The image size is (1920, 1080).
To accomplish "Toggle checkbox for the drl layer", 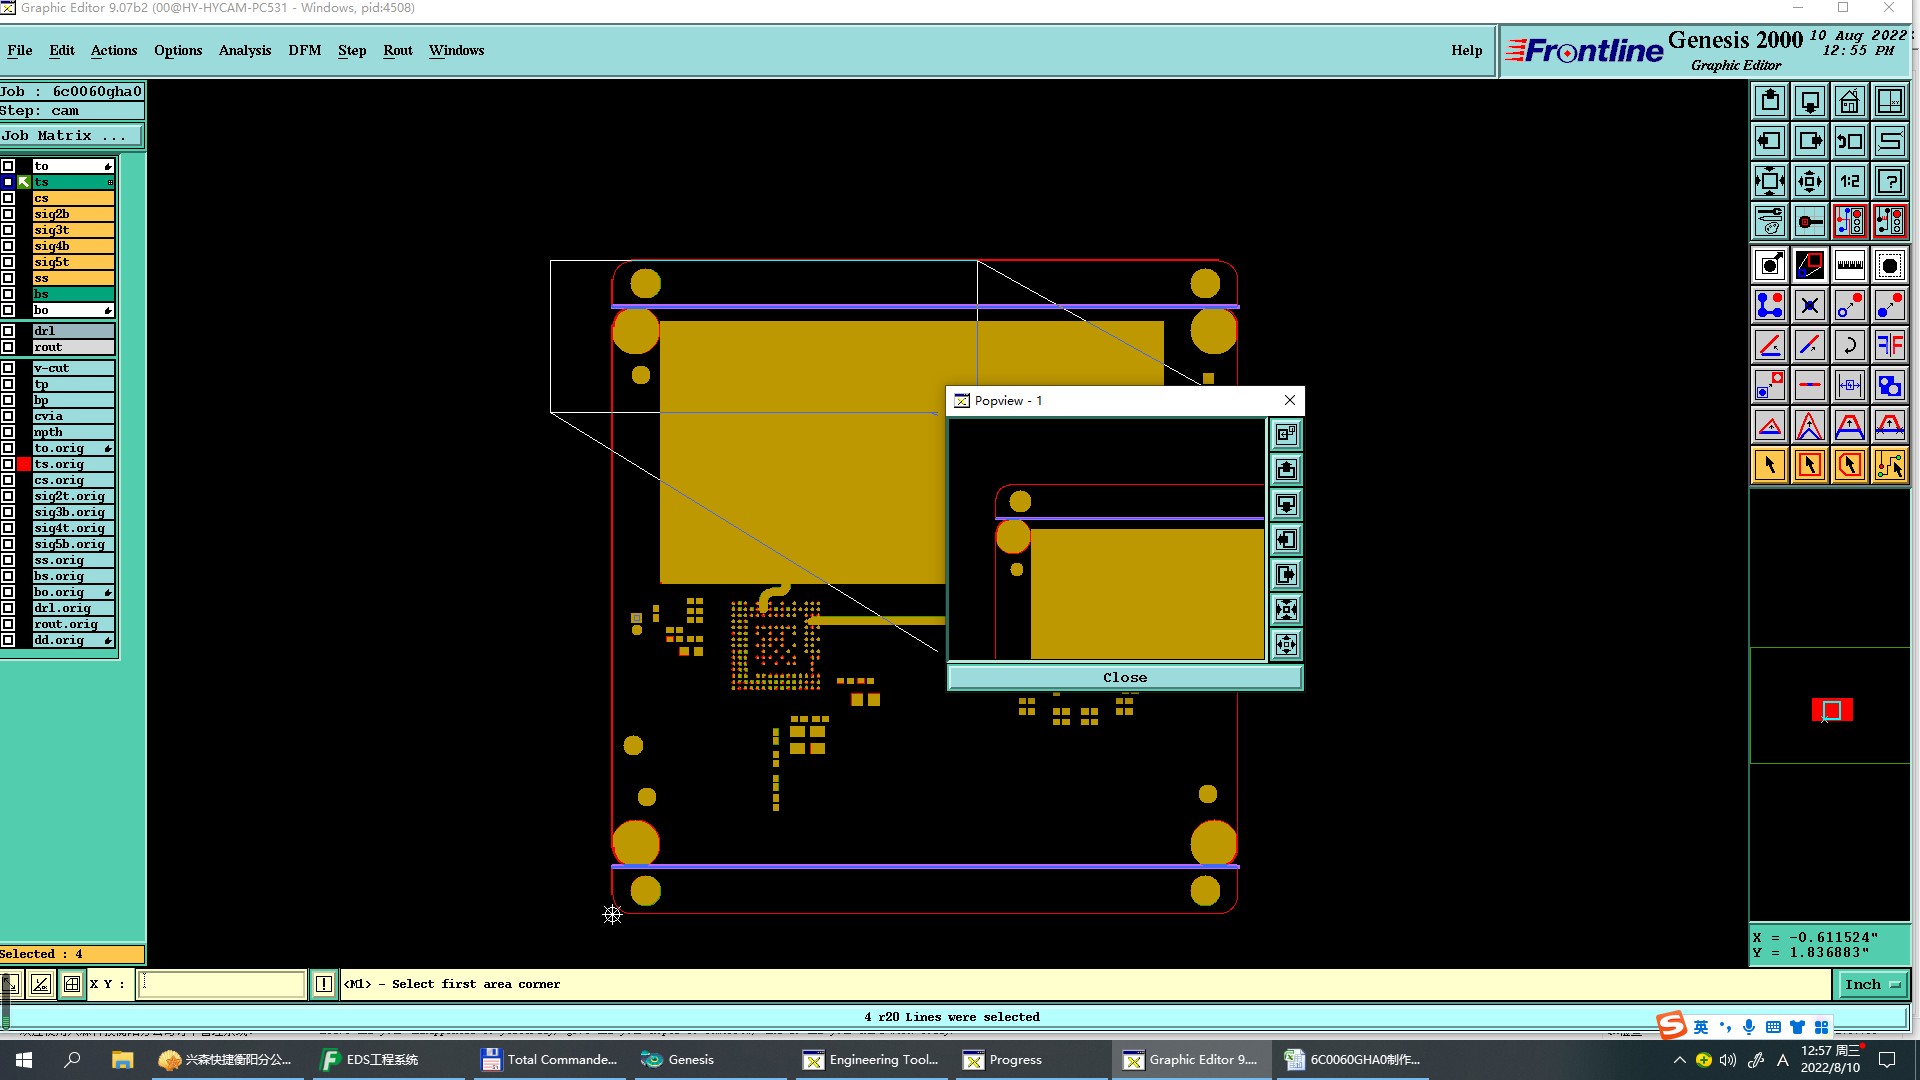I will click(x=8, y=331).
